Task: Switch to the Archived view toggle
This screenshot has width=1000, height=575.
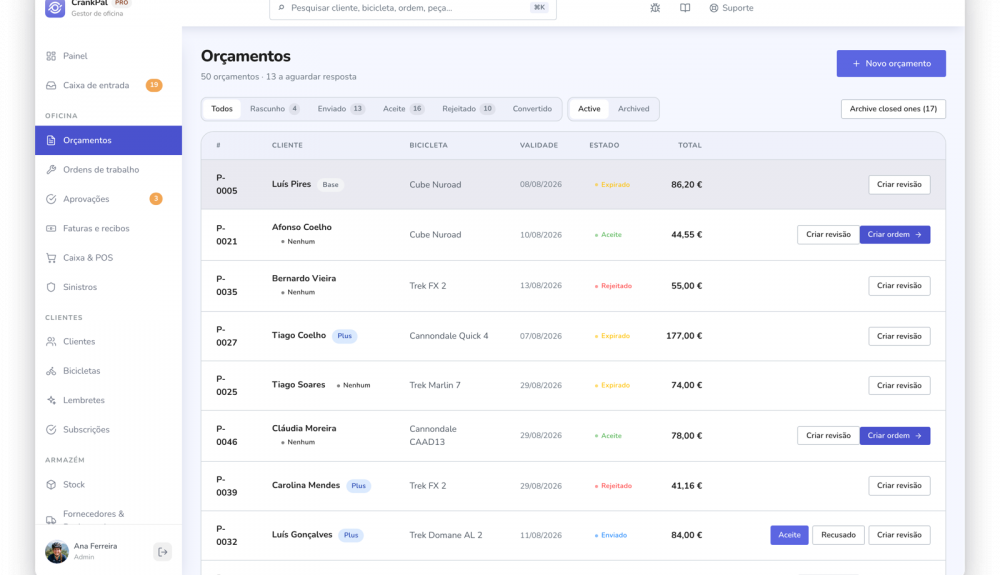Action: pyautogui.click(x=633, y=108)
